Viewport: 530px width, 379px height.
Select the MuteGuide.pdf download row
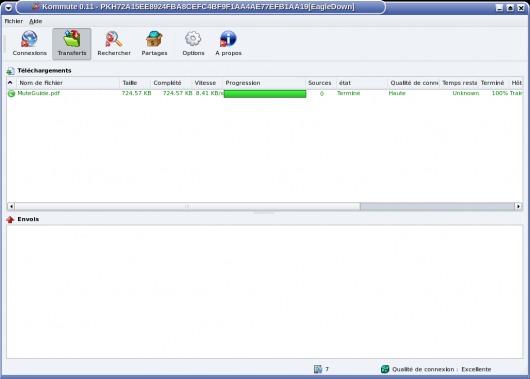tap(265, 93)
